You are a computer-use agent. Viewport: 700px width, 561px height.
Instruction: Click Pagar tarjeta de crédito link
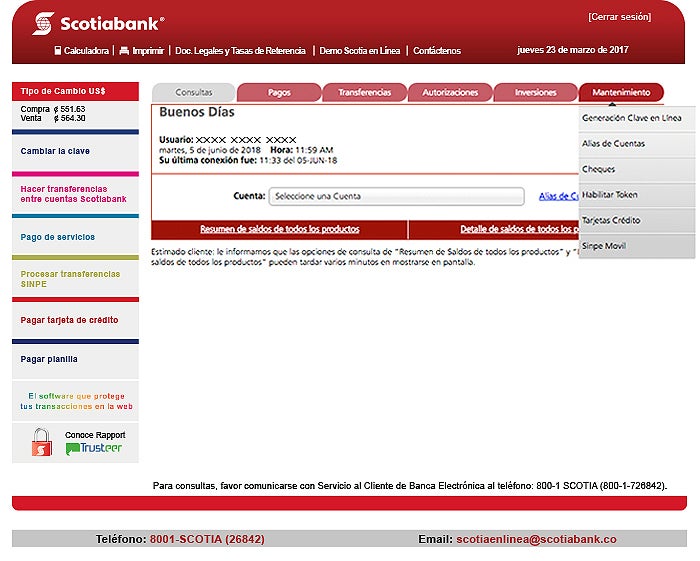[69, 320]
